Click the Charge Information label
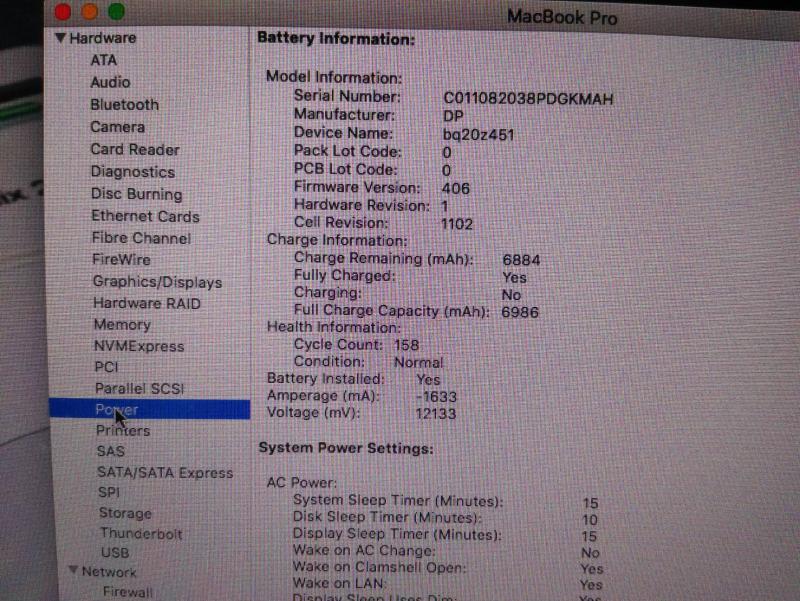Screen dimensions: 800x601 pos(337,240)
